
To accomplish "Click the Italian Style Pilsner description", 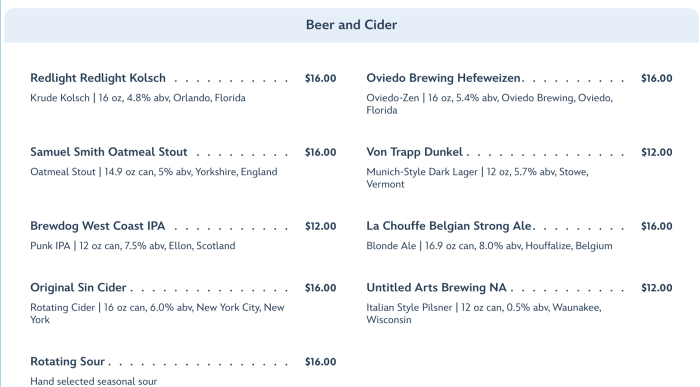I will point(484,313).
